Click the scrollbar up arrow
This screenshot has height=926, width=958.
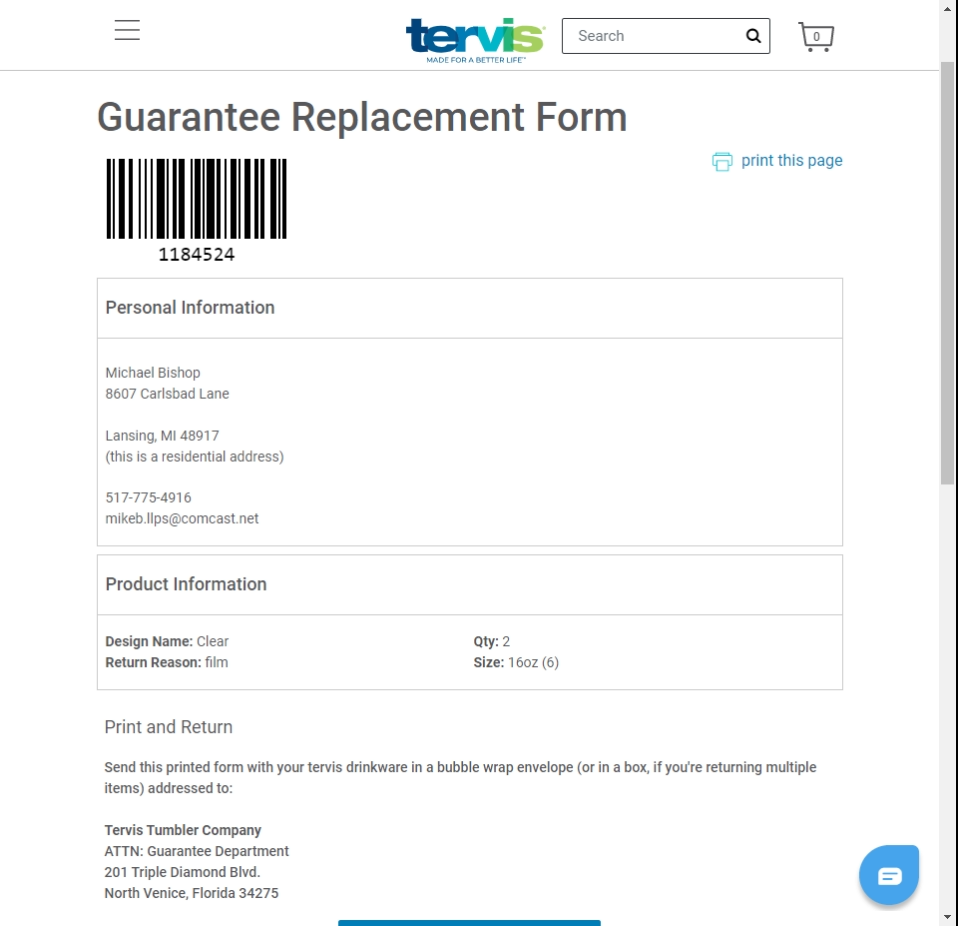948,10
